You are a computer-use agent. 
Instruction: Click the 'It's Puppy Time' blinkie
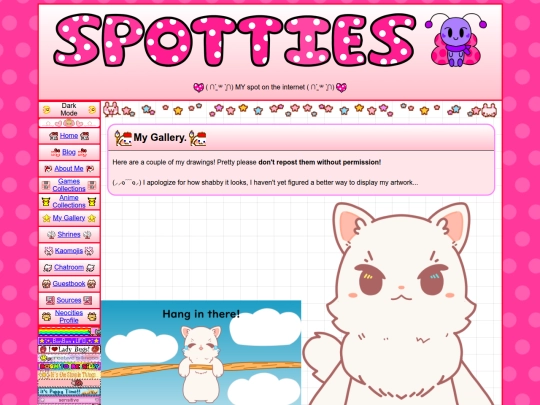click(69, 392)
